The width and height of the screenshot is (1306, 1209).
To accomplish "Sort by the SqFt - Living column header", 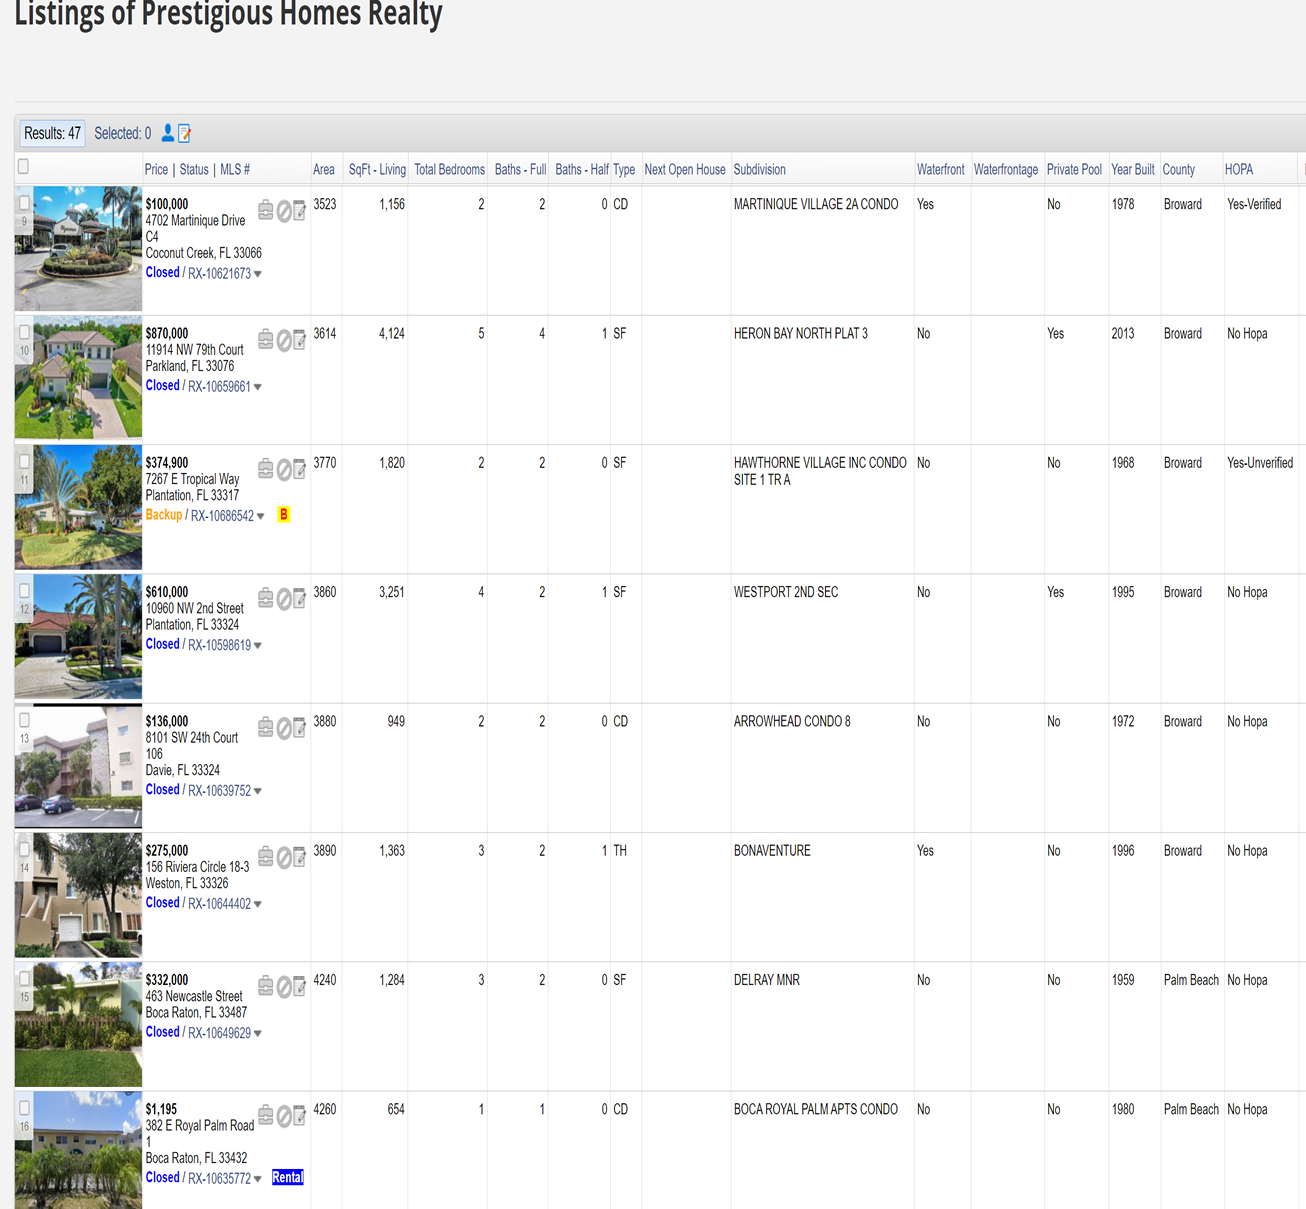I will tap(377, 170).
